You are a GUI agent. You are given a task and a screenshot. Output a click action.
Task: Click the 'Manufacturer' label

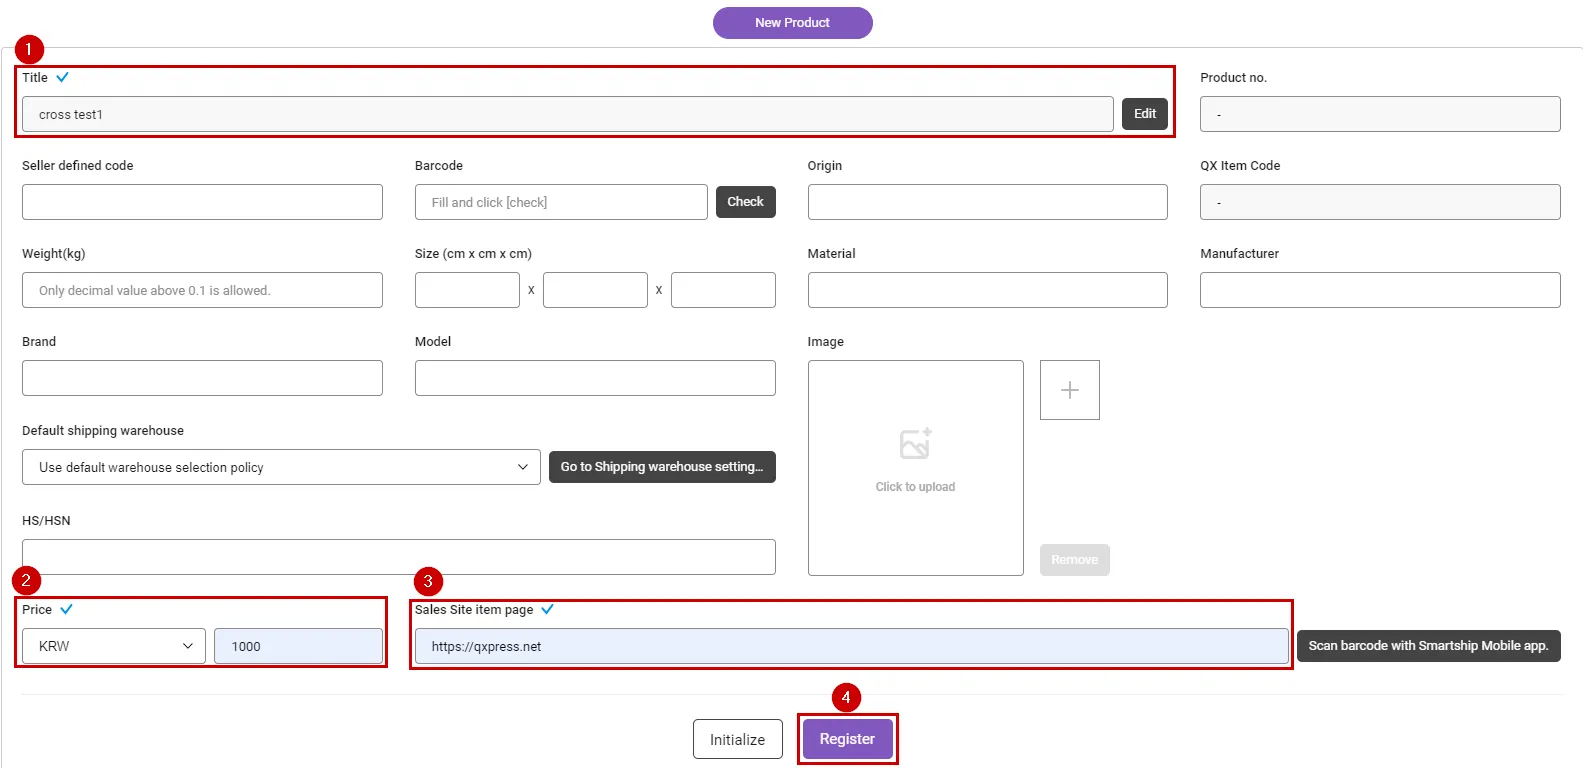tap(1239, 254)
